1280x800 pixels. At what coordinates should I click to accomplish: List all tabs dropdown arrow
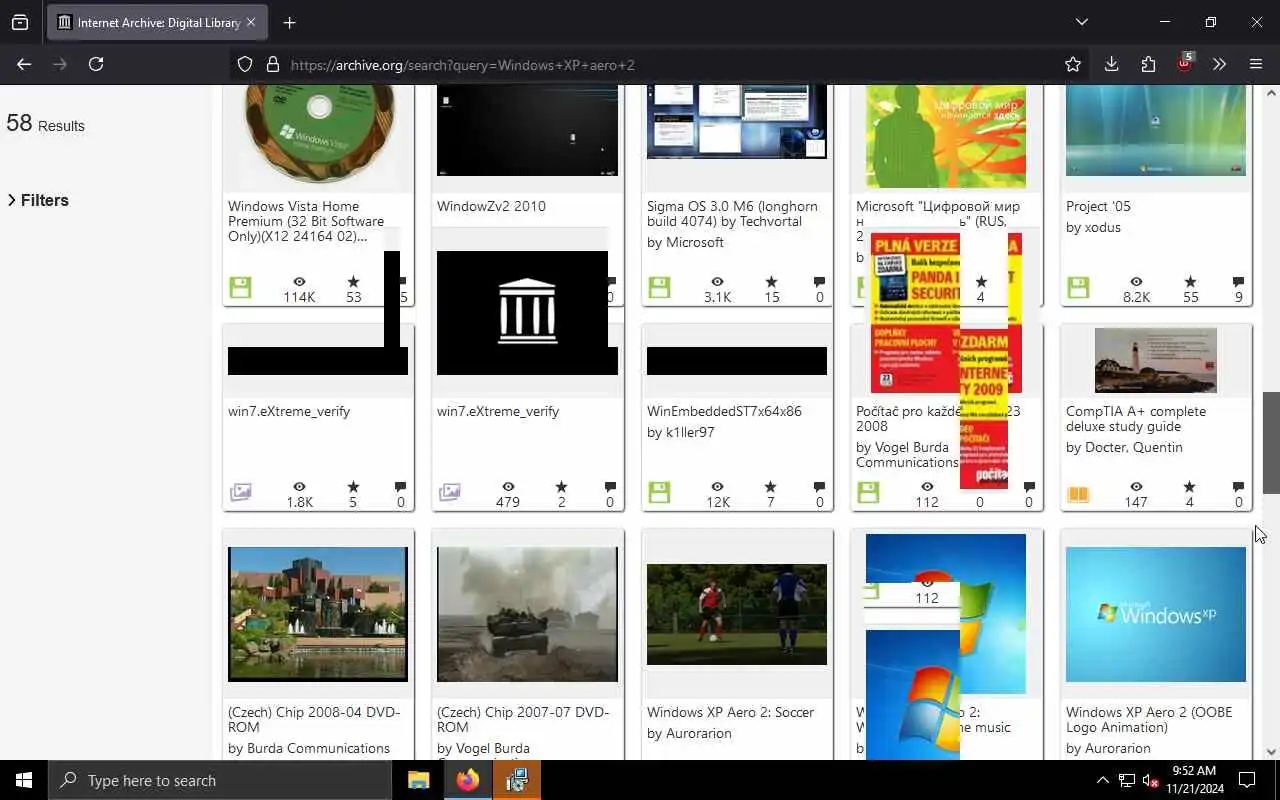(x=1081, y=22)
